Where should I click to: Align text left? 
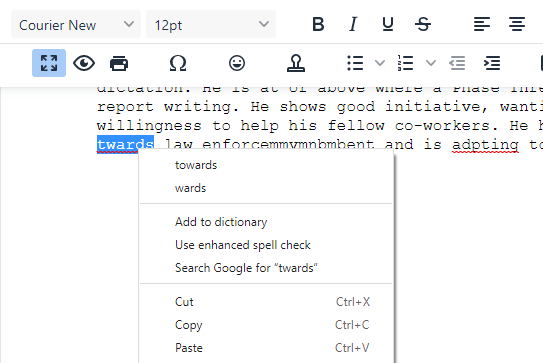pos(482,24)
